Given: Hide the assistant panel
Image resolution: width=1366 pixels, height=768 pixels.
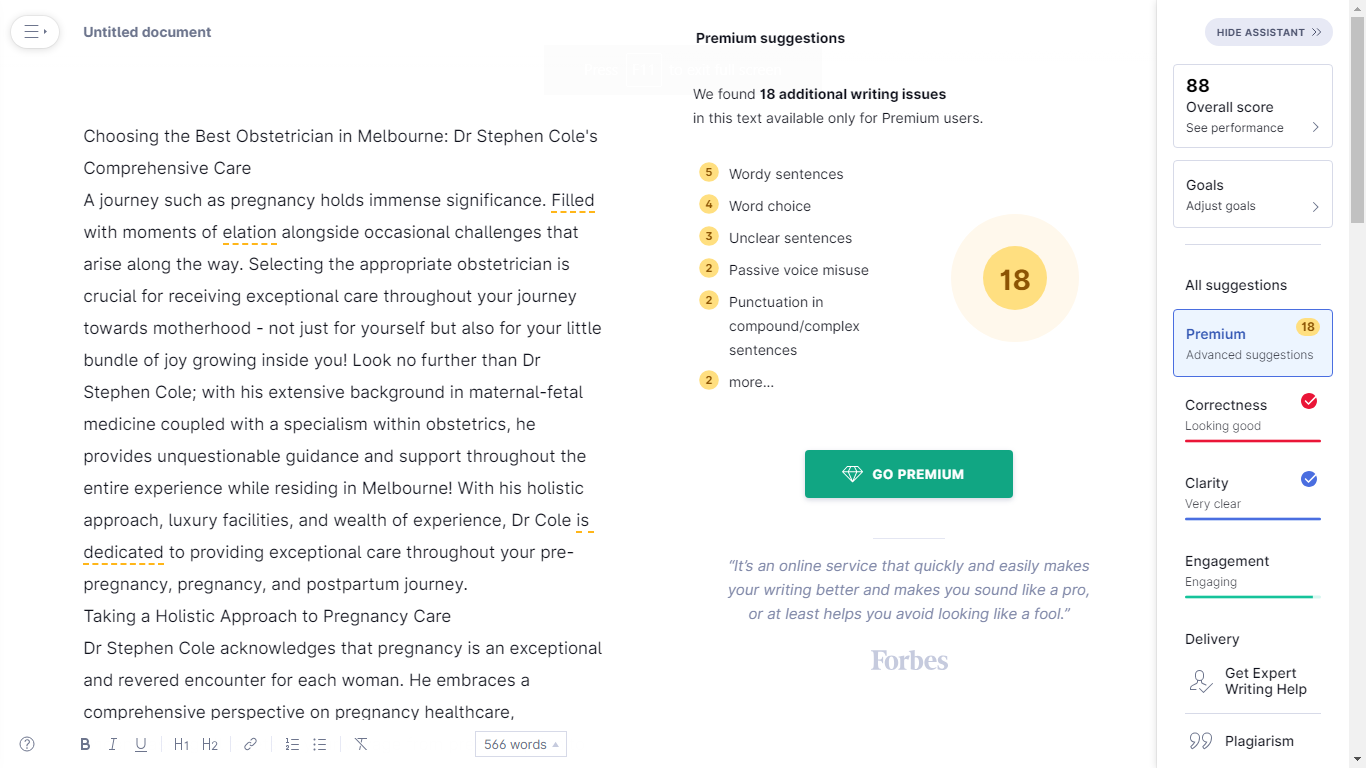Looking at the screenshot, I should click(x=1268, y=32).
